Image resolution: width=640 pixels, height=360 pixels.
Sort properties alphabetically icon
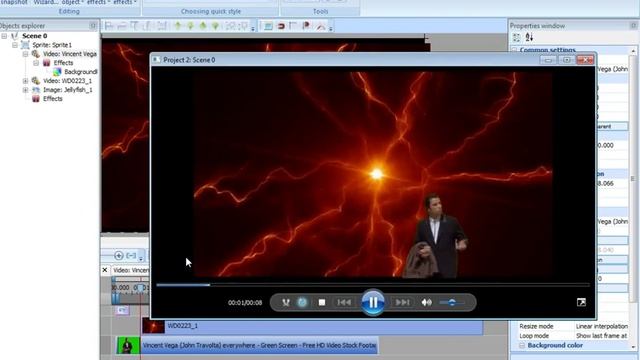pos(529,38)
